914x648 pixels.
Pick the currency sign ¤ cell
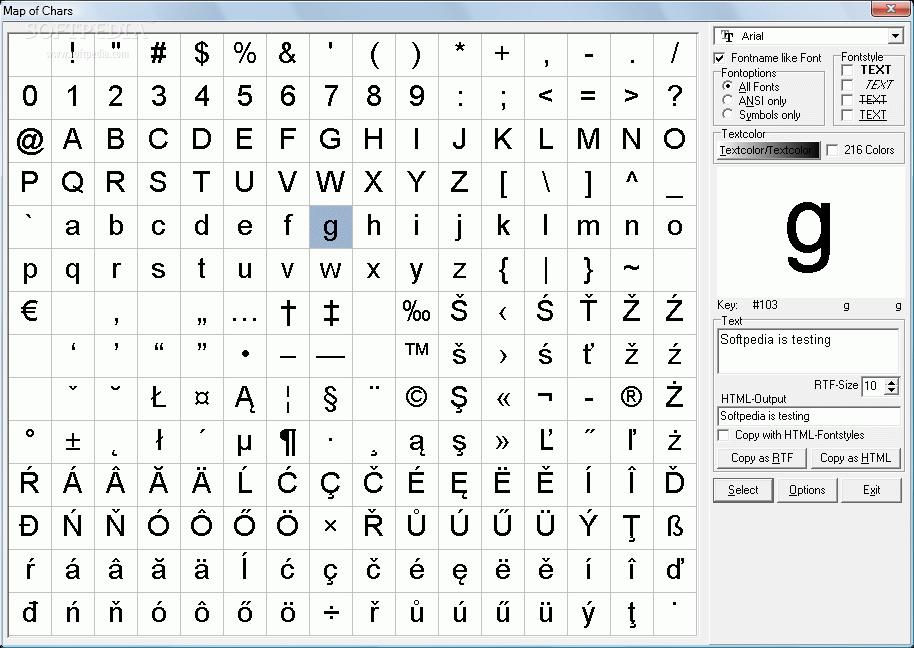click(x=202, y=399)
